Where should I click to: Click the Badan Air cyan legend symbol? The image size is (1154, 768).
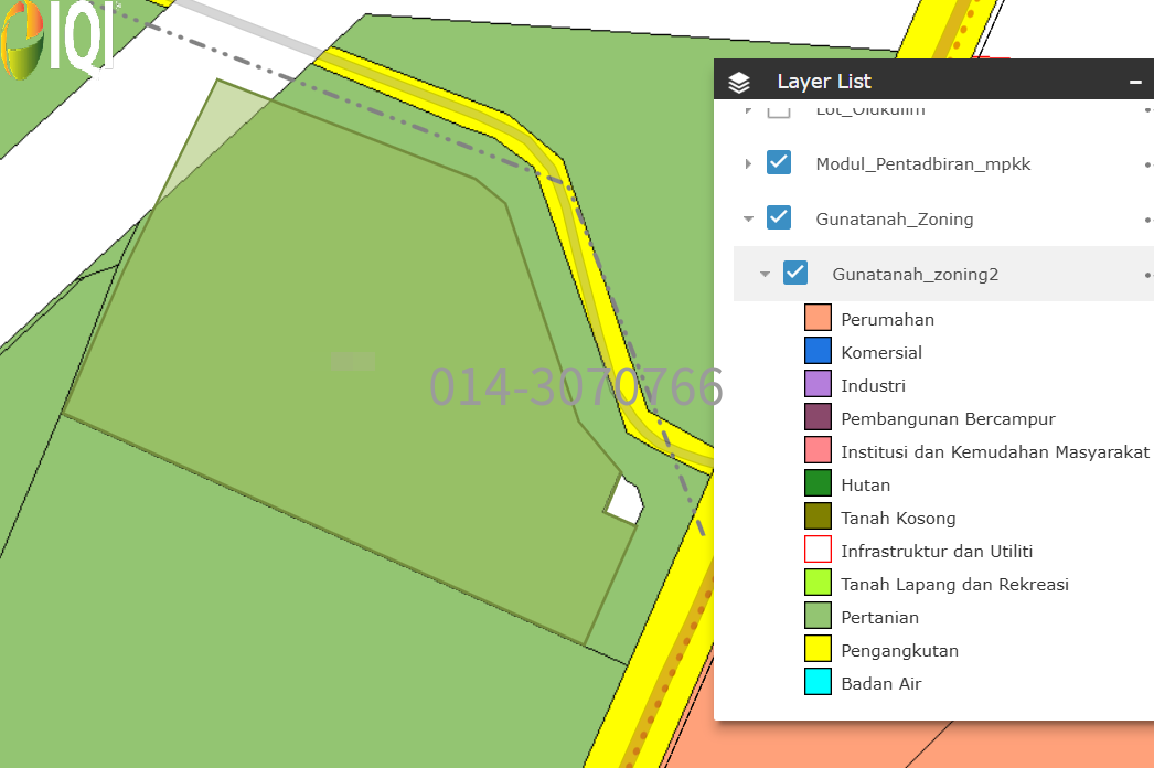pyautogui.click(x=818, y=684)
